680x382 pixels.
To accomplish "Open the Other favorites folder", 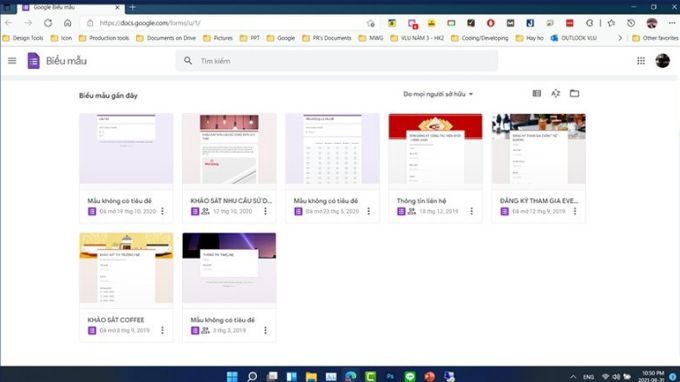I will [x=656, y=38].
